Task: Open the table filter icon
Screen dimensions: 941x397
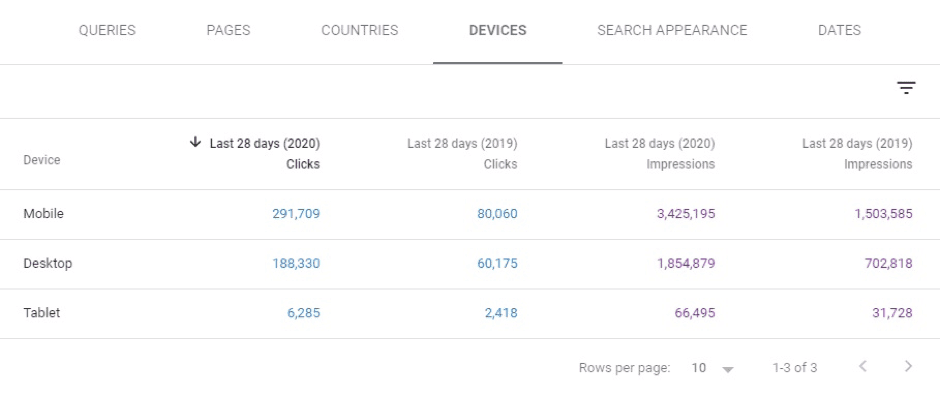Action: [x=906, y=89]
